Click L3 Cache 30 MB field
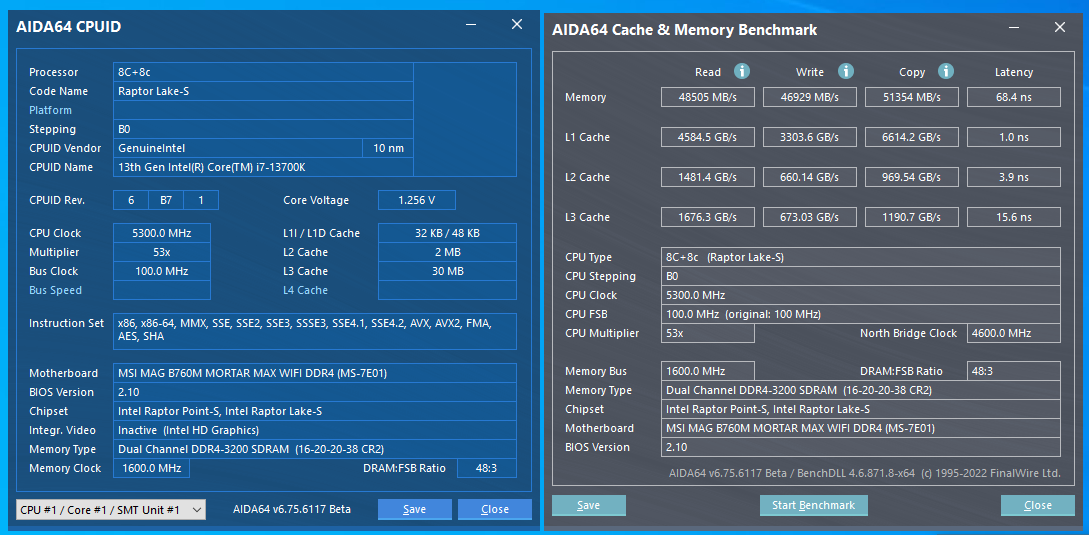 [x=447, y=271]
